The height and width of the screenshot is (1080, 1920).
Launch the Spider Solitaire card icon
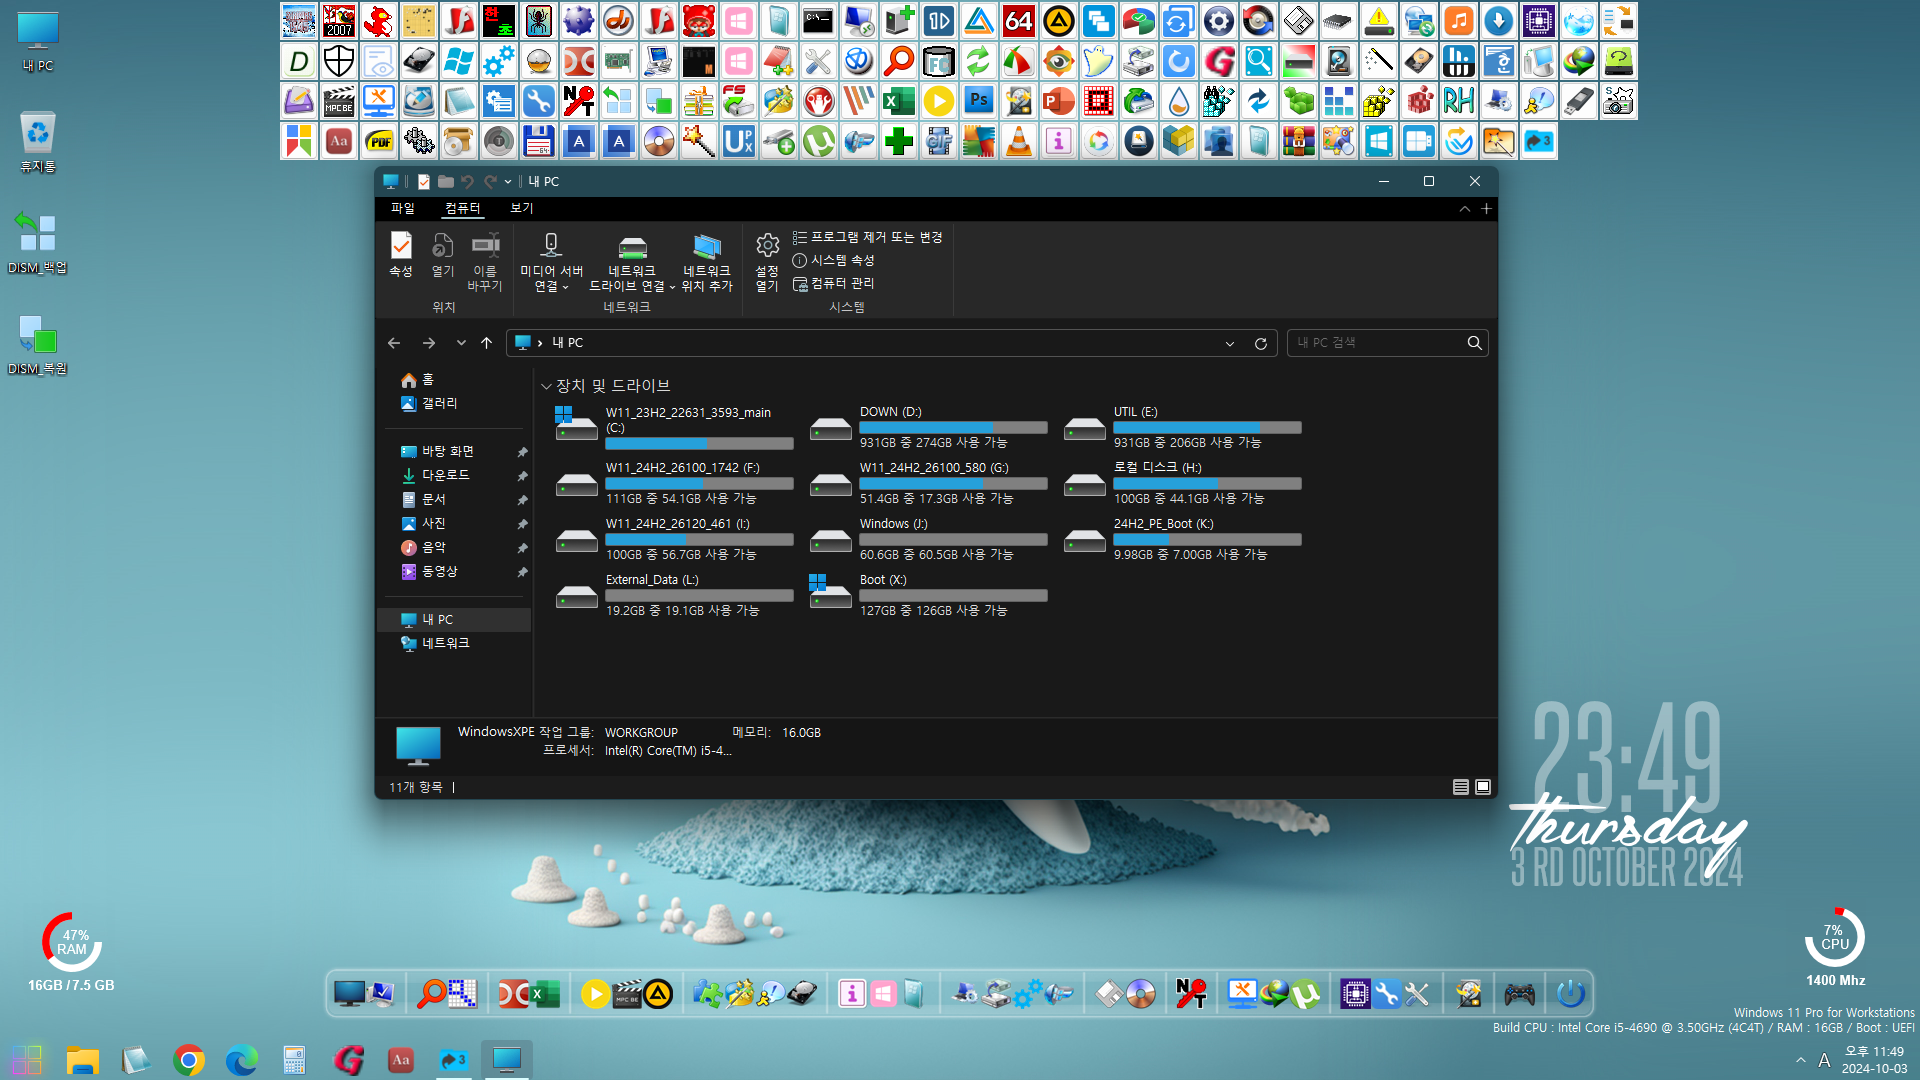coord(538,21)
